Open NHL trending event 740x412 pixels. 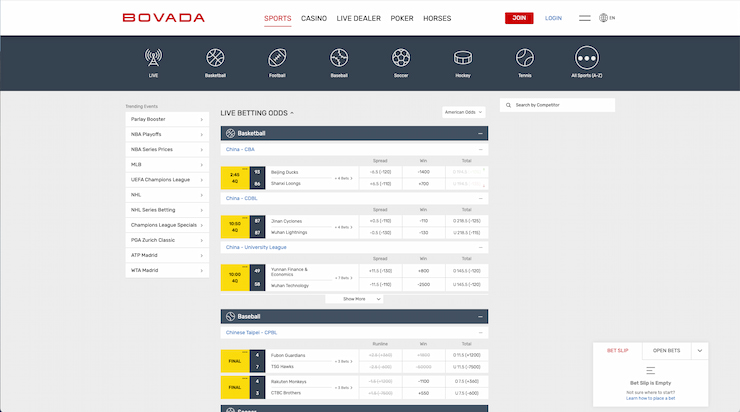(x=167, y=195)
